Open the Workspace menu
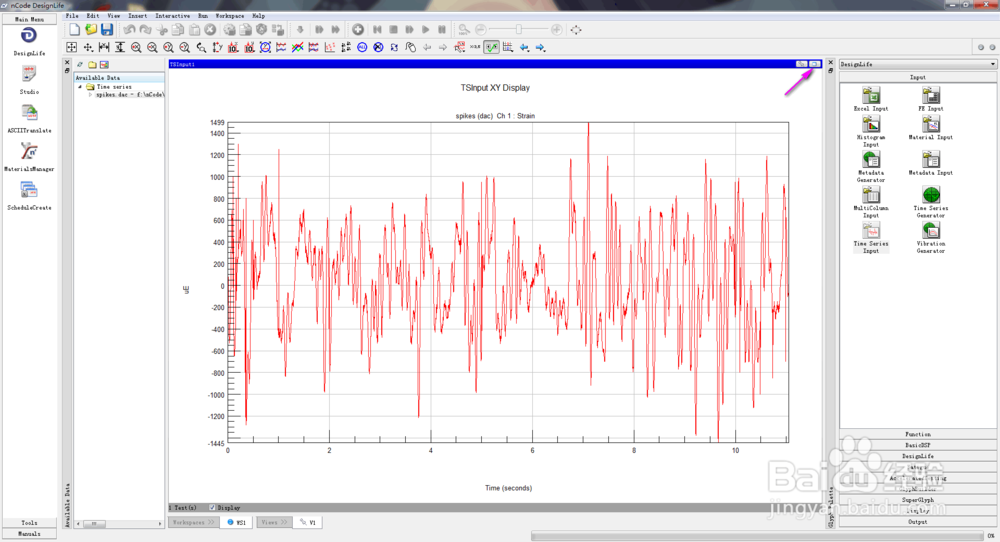The image size is (1000, 542). click(x=230, y=15)
